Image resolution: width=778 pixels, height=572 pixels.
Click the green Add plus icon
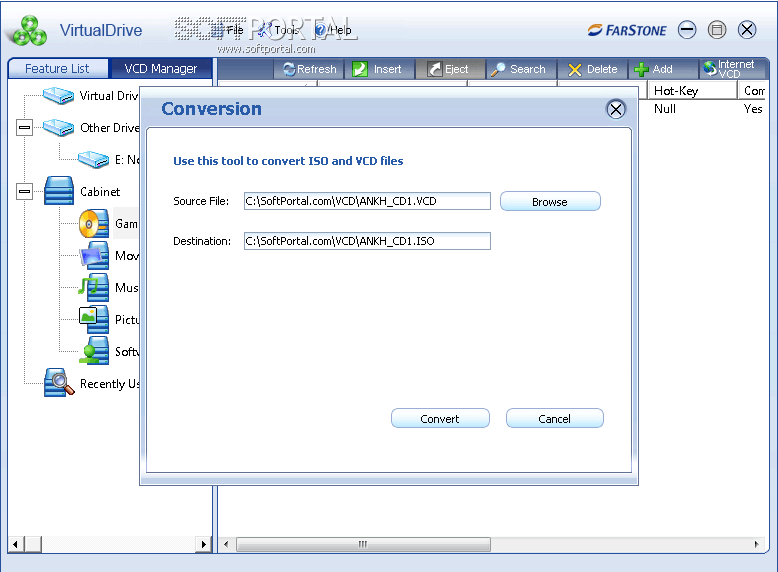coord(641,69)
